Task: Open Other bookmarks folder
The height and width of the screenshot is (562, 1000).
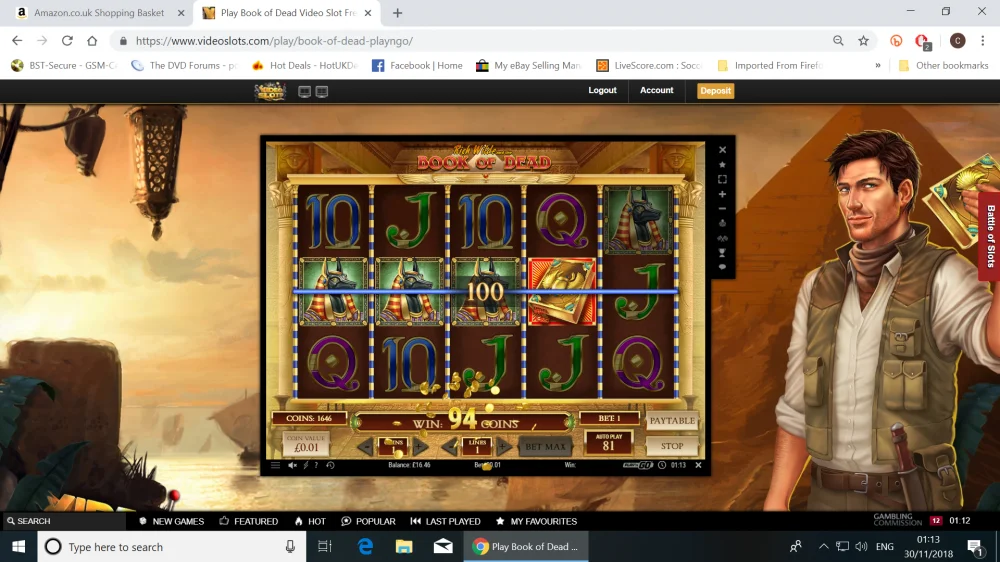Action: coord(943,65)
